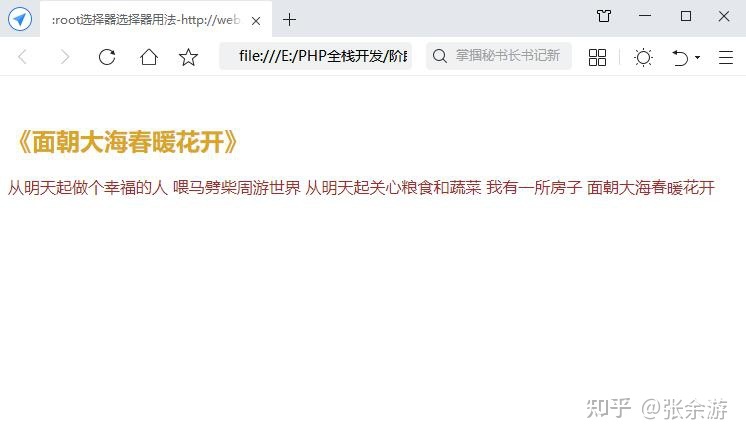Open a new tab
Image resolution: width=746 pixels, height=440 pixels.
pos(289,20)
